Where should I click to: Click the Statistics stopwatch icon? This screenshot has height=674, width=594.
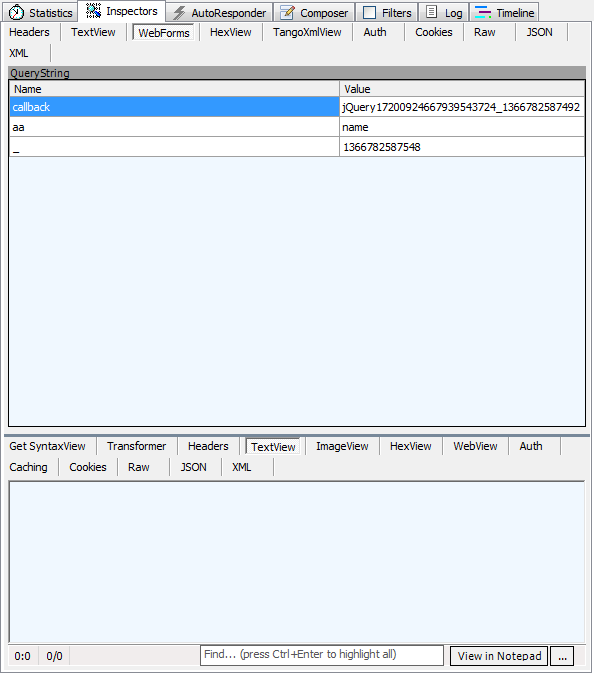pyautogui.click(x=16, y=12)
